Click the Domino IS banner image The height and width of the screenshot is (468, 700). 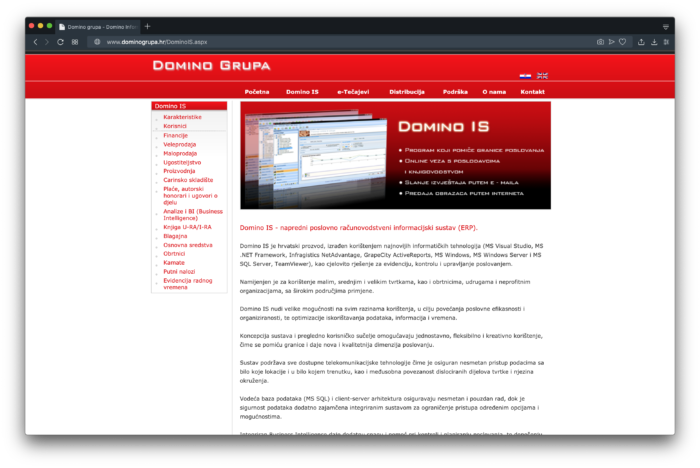pyautogui.click(x=395, y=155)
